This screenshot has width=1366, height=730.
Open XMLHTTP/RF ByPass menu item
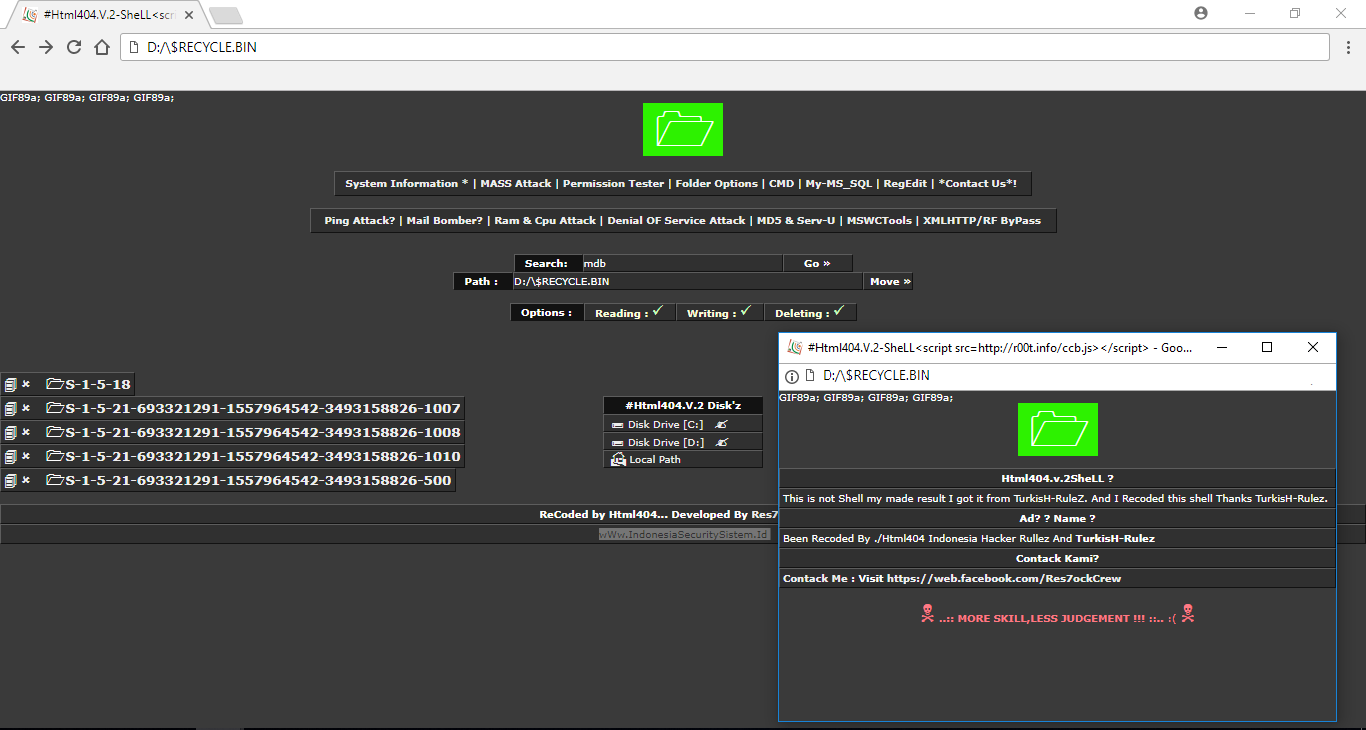982,221
